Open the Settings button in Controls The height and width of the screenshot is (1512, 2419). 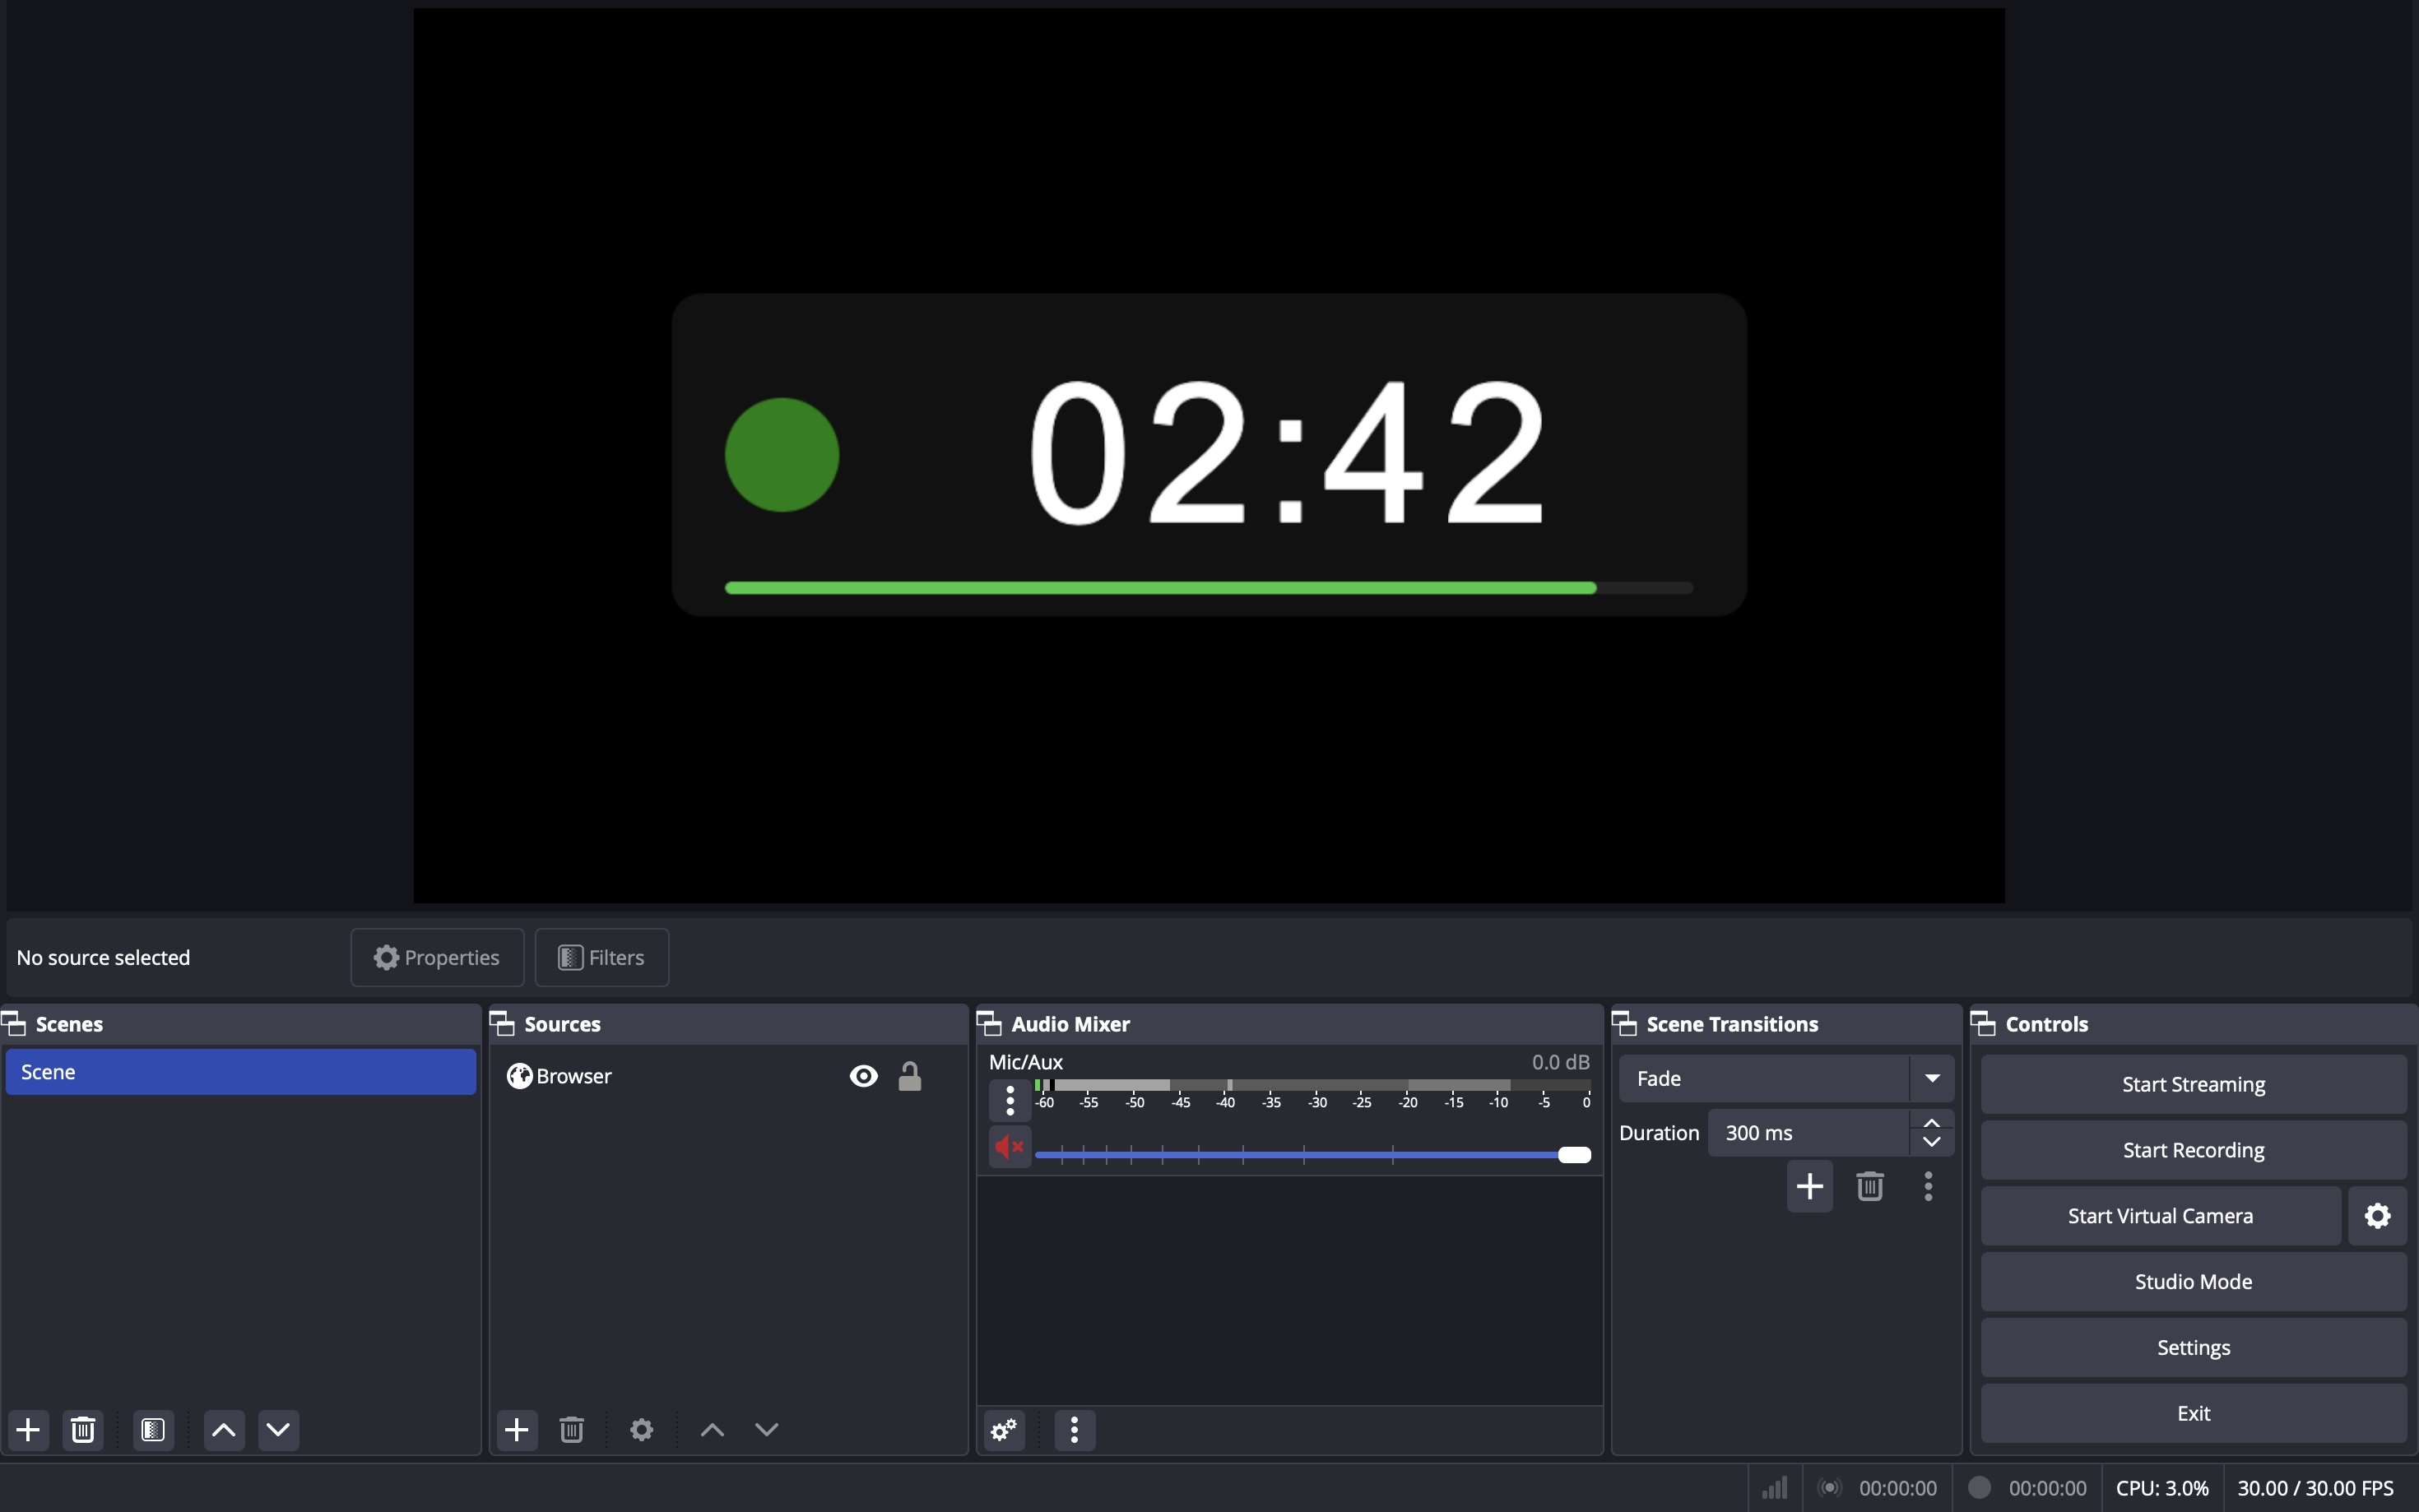(2193, 1347)
